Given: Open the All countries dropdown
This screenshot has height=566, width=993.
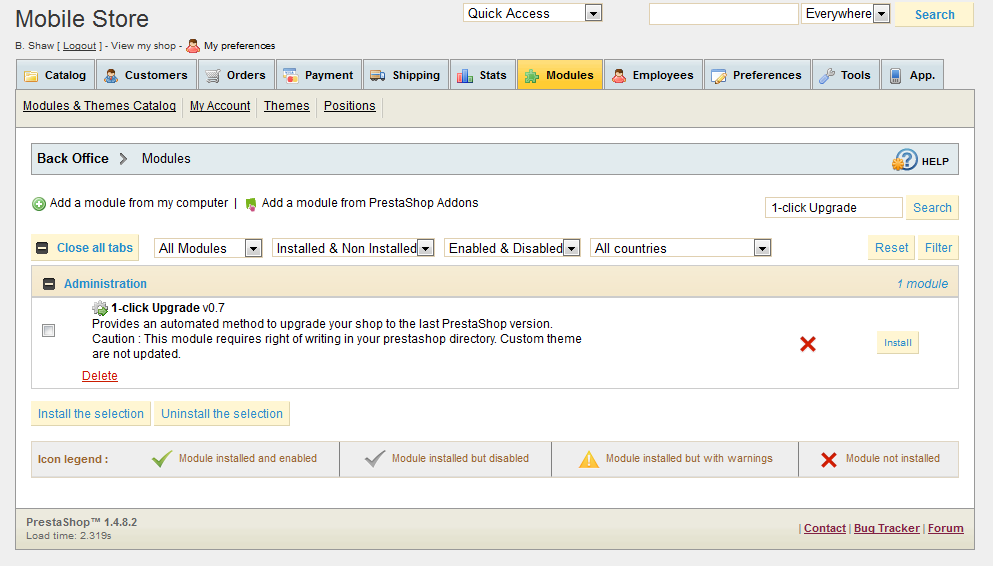Looking at the screenshot, I should 680,248.
